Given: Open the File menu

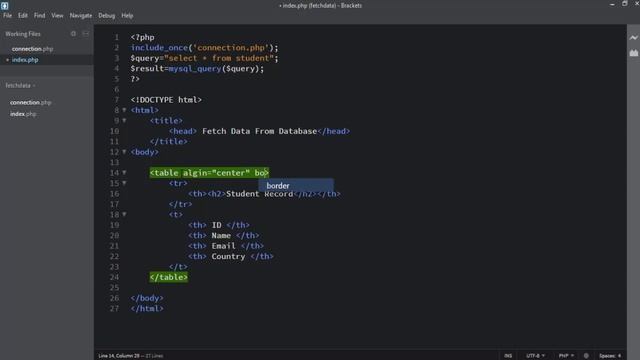Looking at the screenshot, I should [7, 16].
